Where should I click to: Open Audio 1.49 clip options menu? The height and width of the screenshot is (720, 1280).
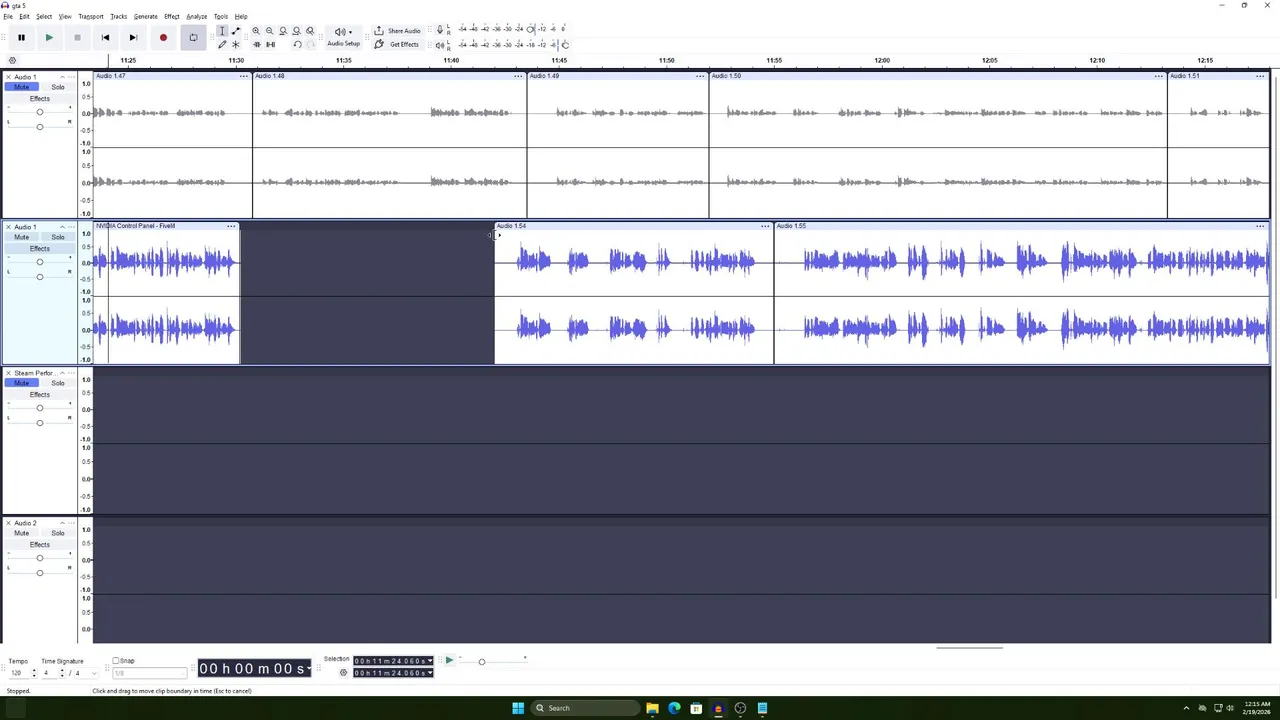coord(700,76)
